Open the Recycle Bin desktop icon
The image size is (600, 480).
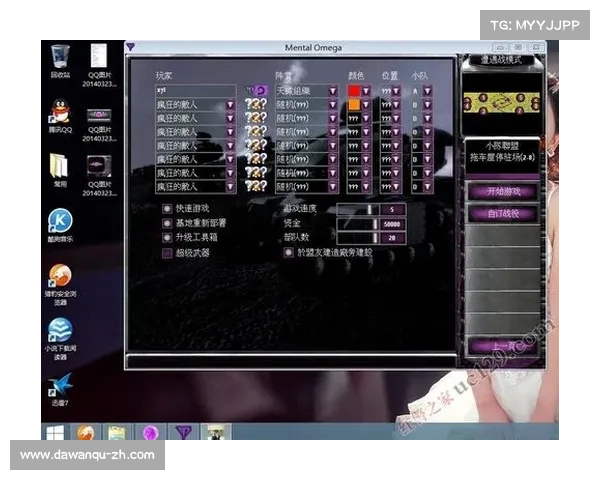(x=60, y=60)
